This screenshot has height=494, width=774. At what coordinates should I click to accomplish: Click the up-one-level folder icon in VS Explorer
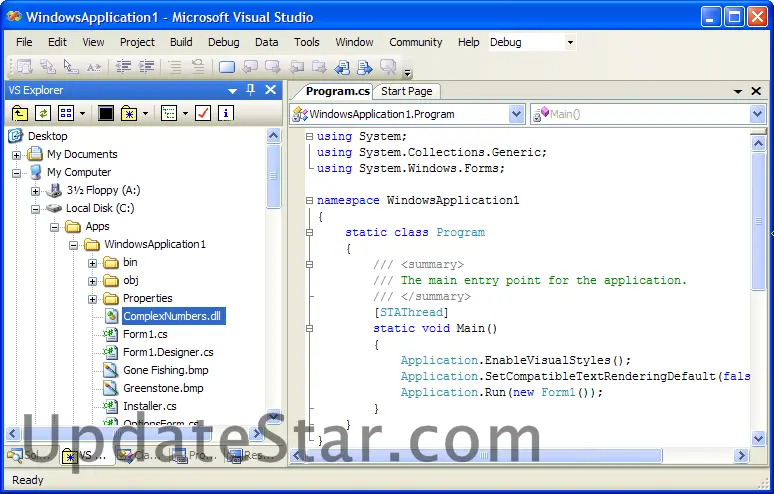point(20,114)
